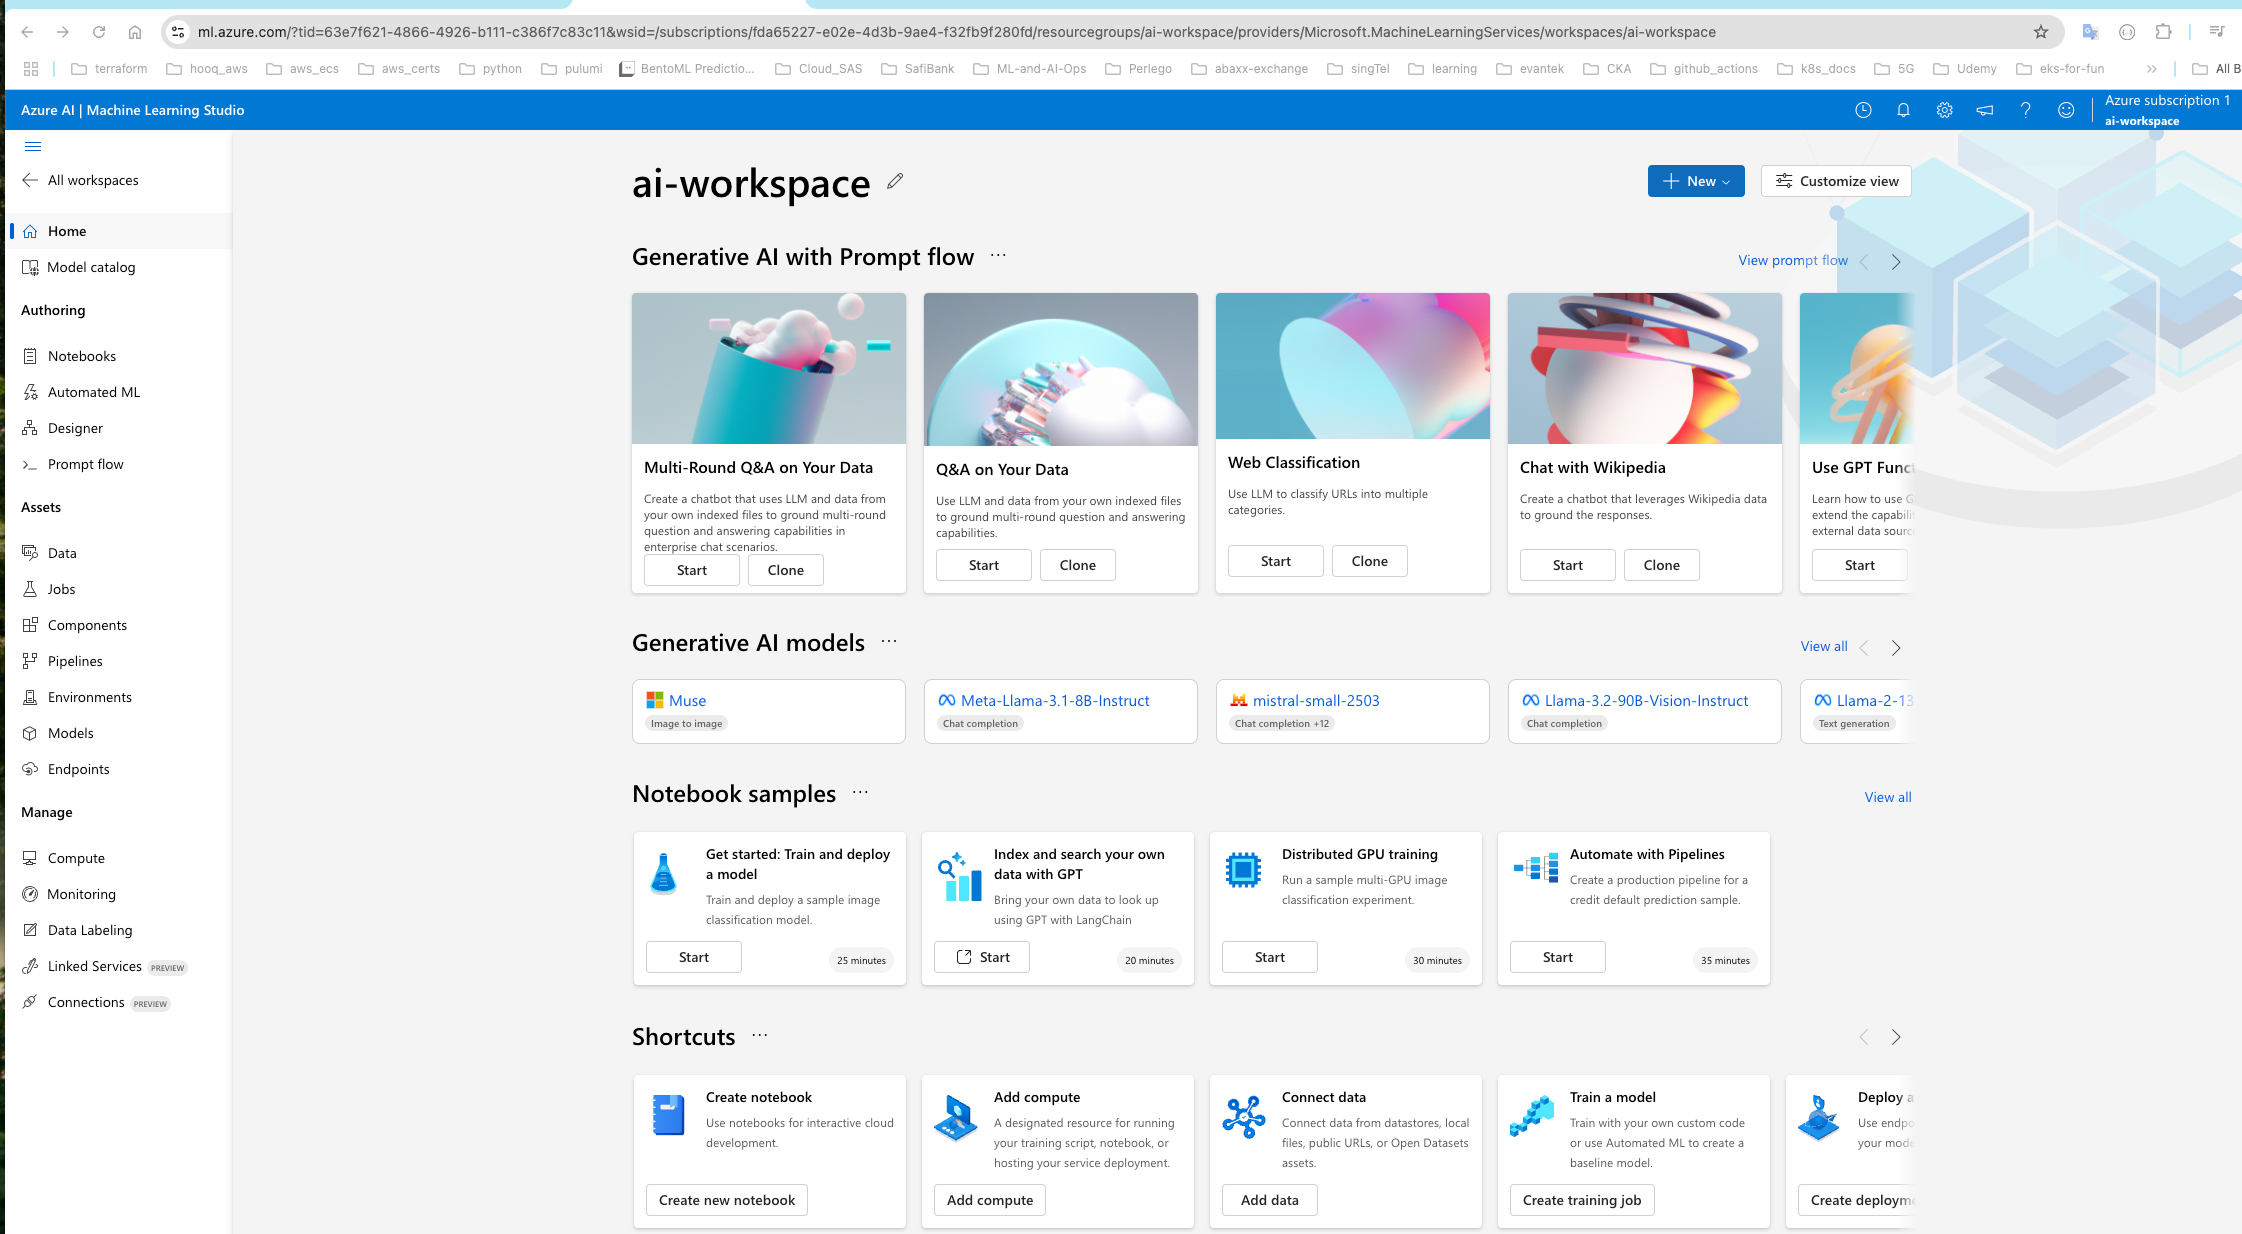Click Create training job button
The image size is (2242, 1234).
(1582, 1200)
